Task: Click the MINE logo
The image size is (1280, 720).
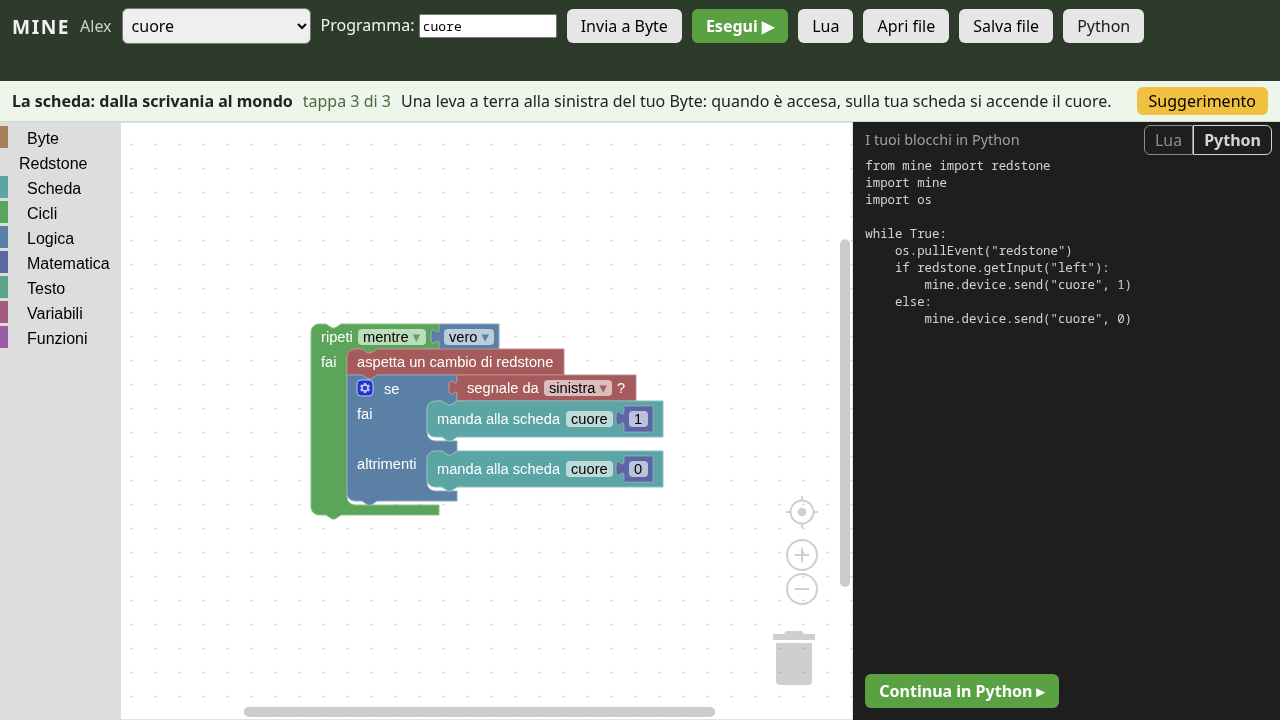Action: point(41,27)
